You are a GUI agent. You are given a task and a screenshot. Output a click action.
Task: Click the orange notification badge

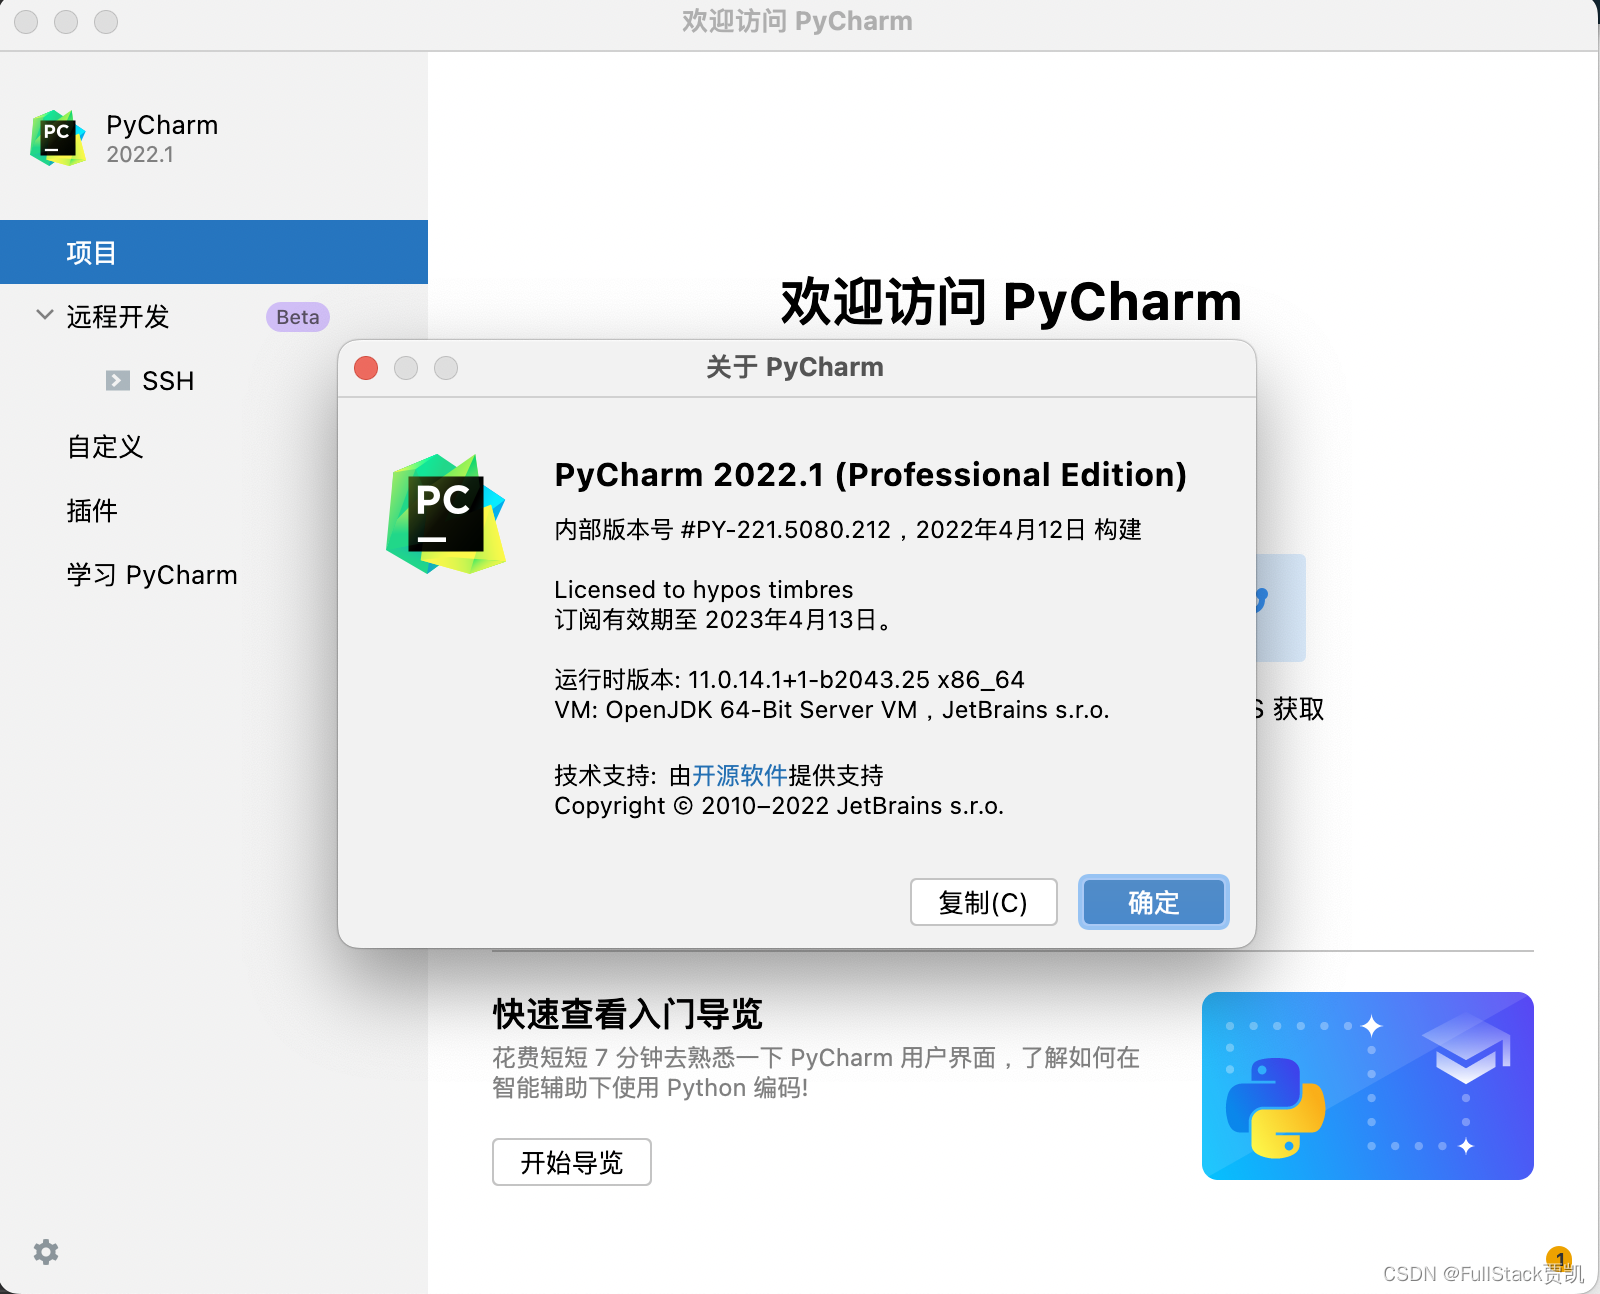[x=1559, y=1258]
